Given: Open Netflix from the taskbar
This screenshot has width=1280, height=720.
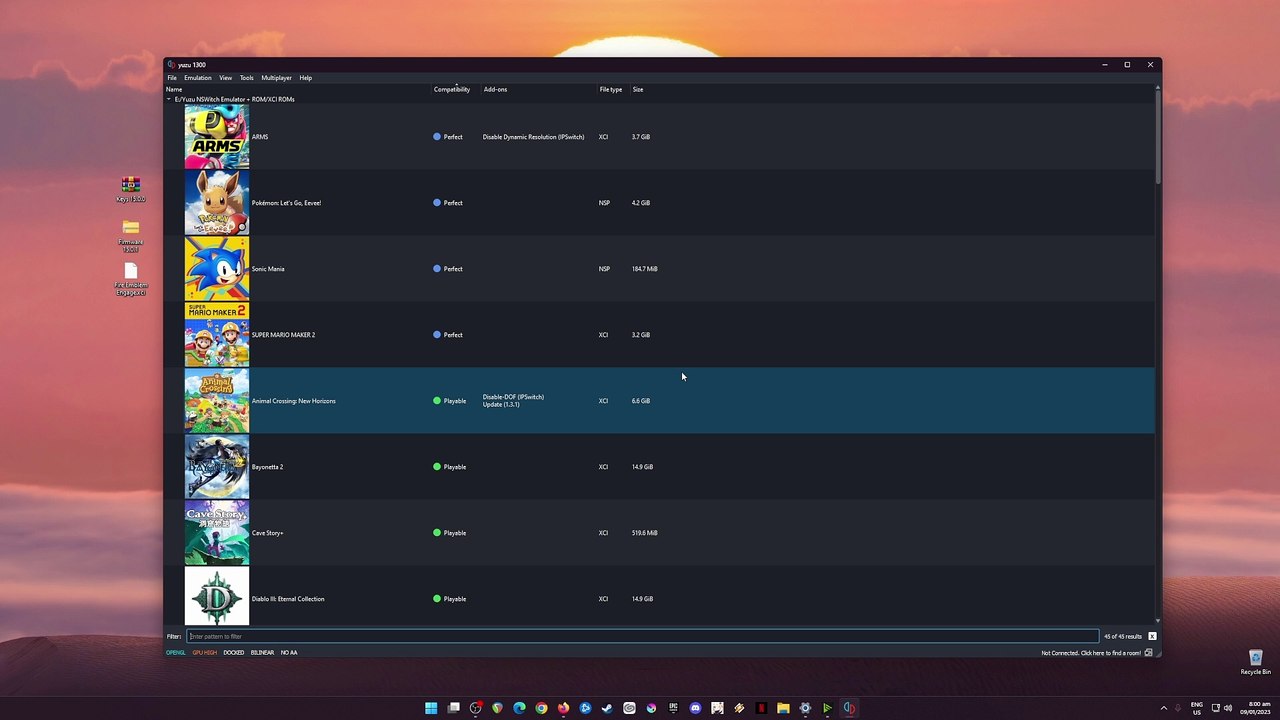Looking at the screenshot, I should pos(761,708).
